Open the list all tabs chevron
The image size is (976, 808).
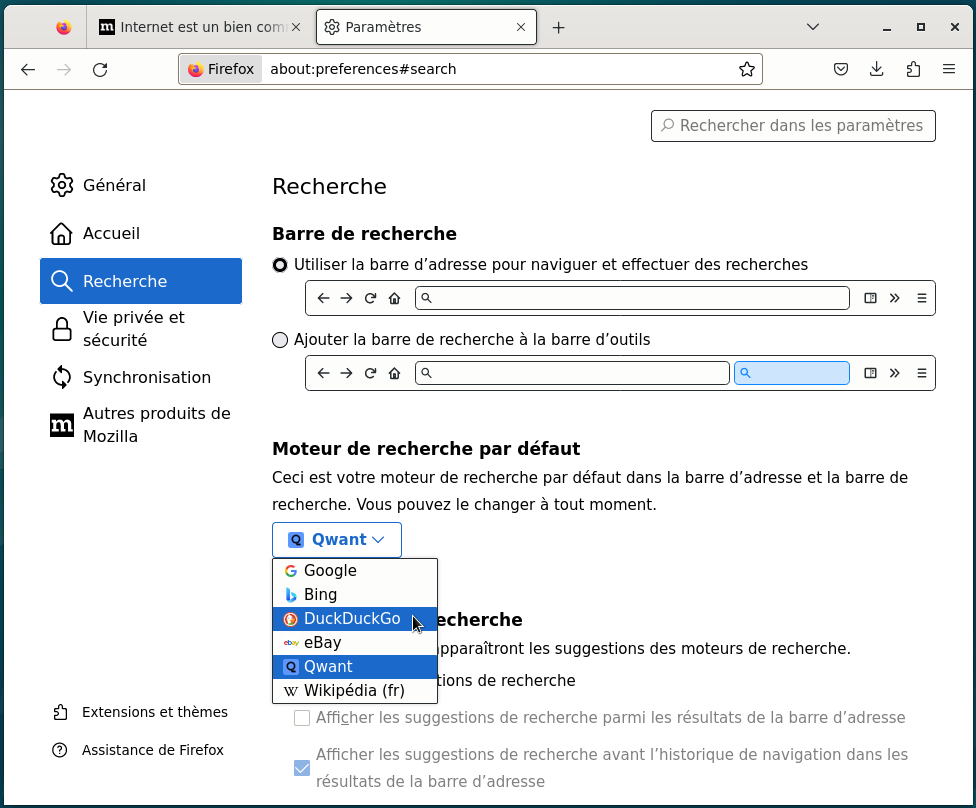point(812,27)
